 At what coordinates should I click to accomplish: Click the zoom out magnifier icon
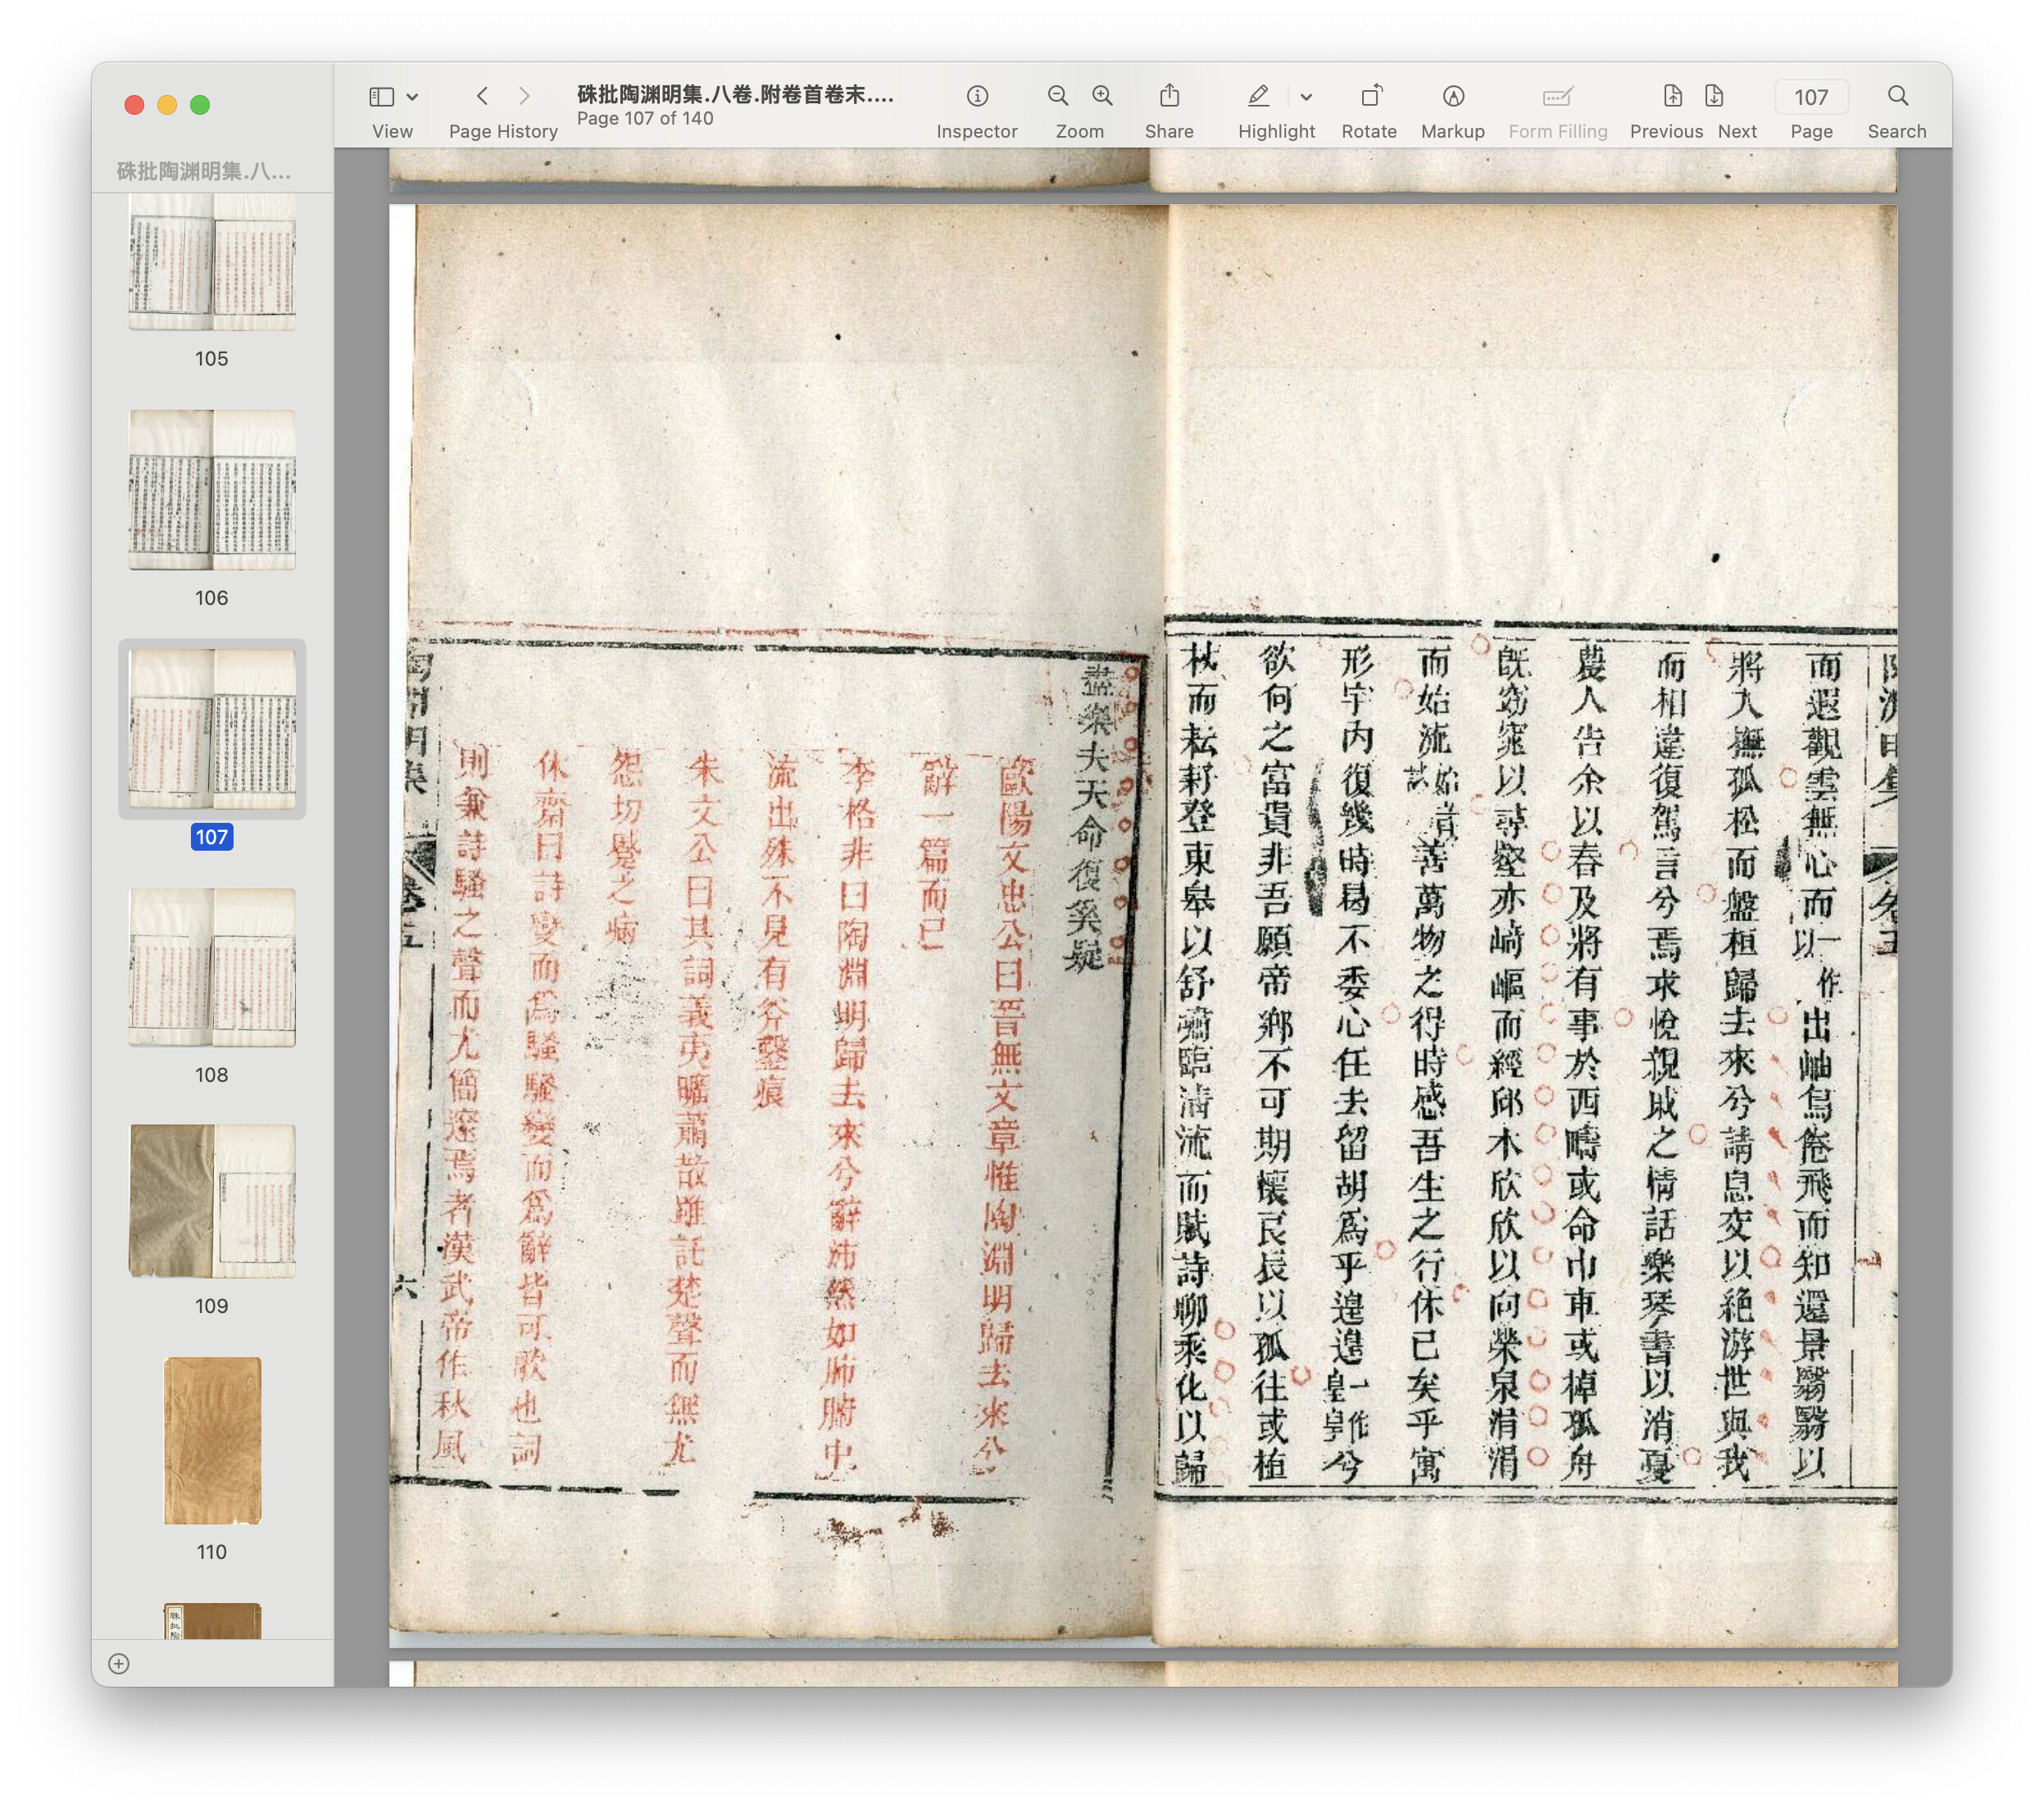tap(1057, 96)
